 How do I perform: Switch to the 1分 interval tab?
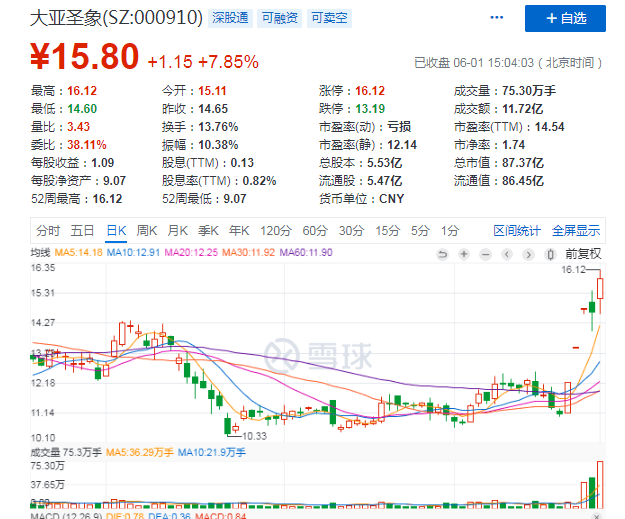click(450, 230)
